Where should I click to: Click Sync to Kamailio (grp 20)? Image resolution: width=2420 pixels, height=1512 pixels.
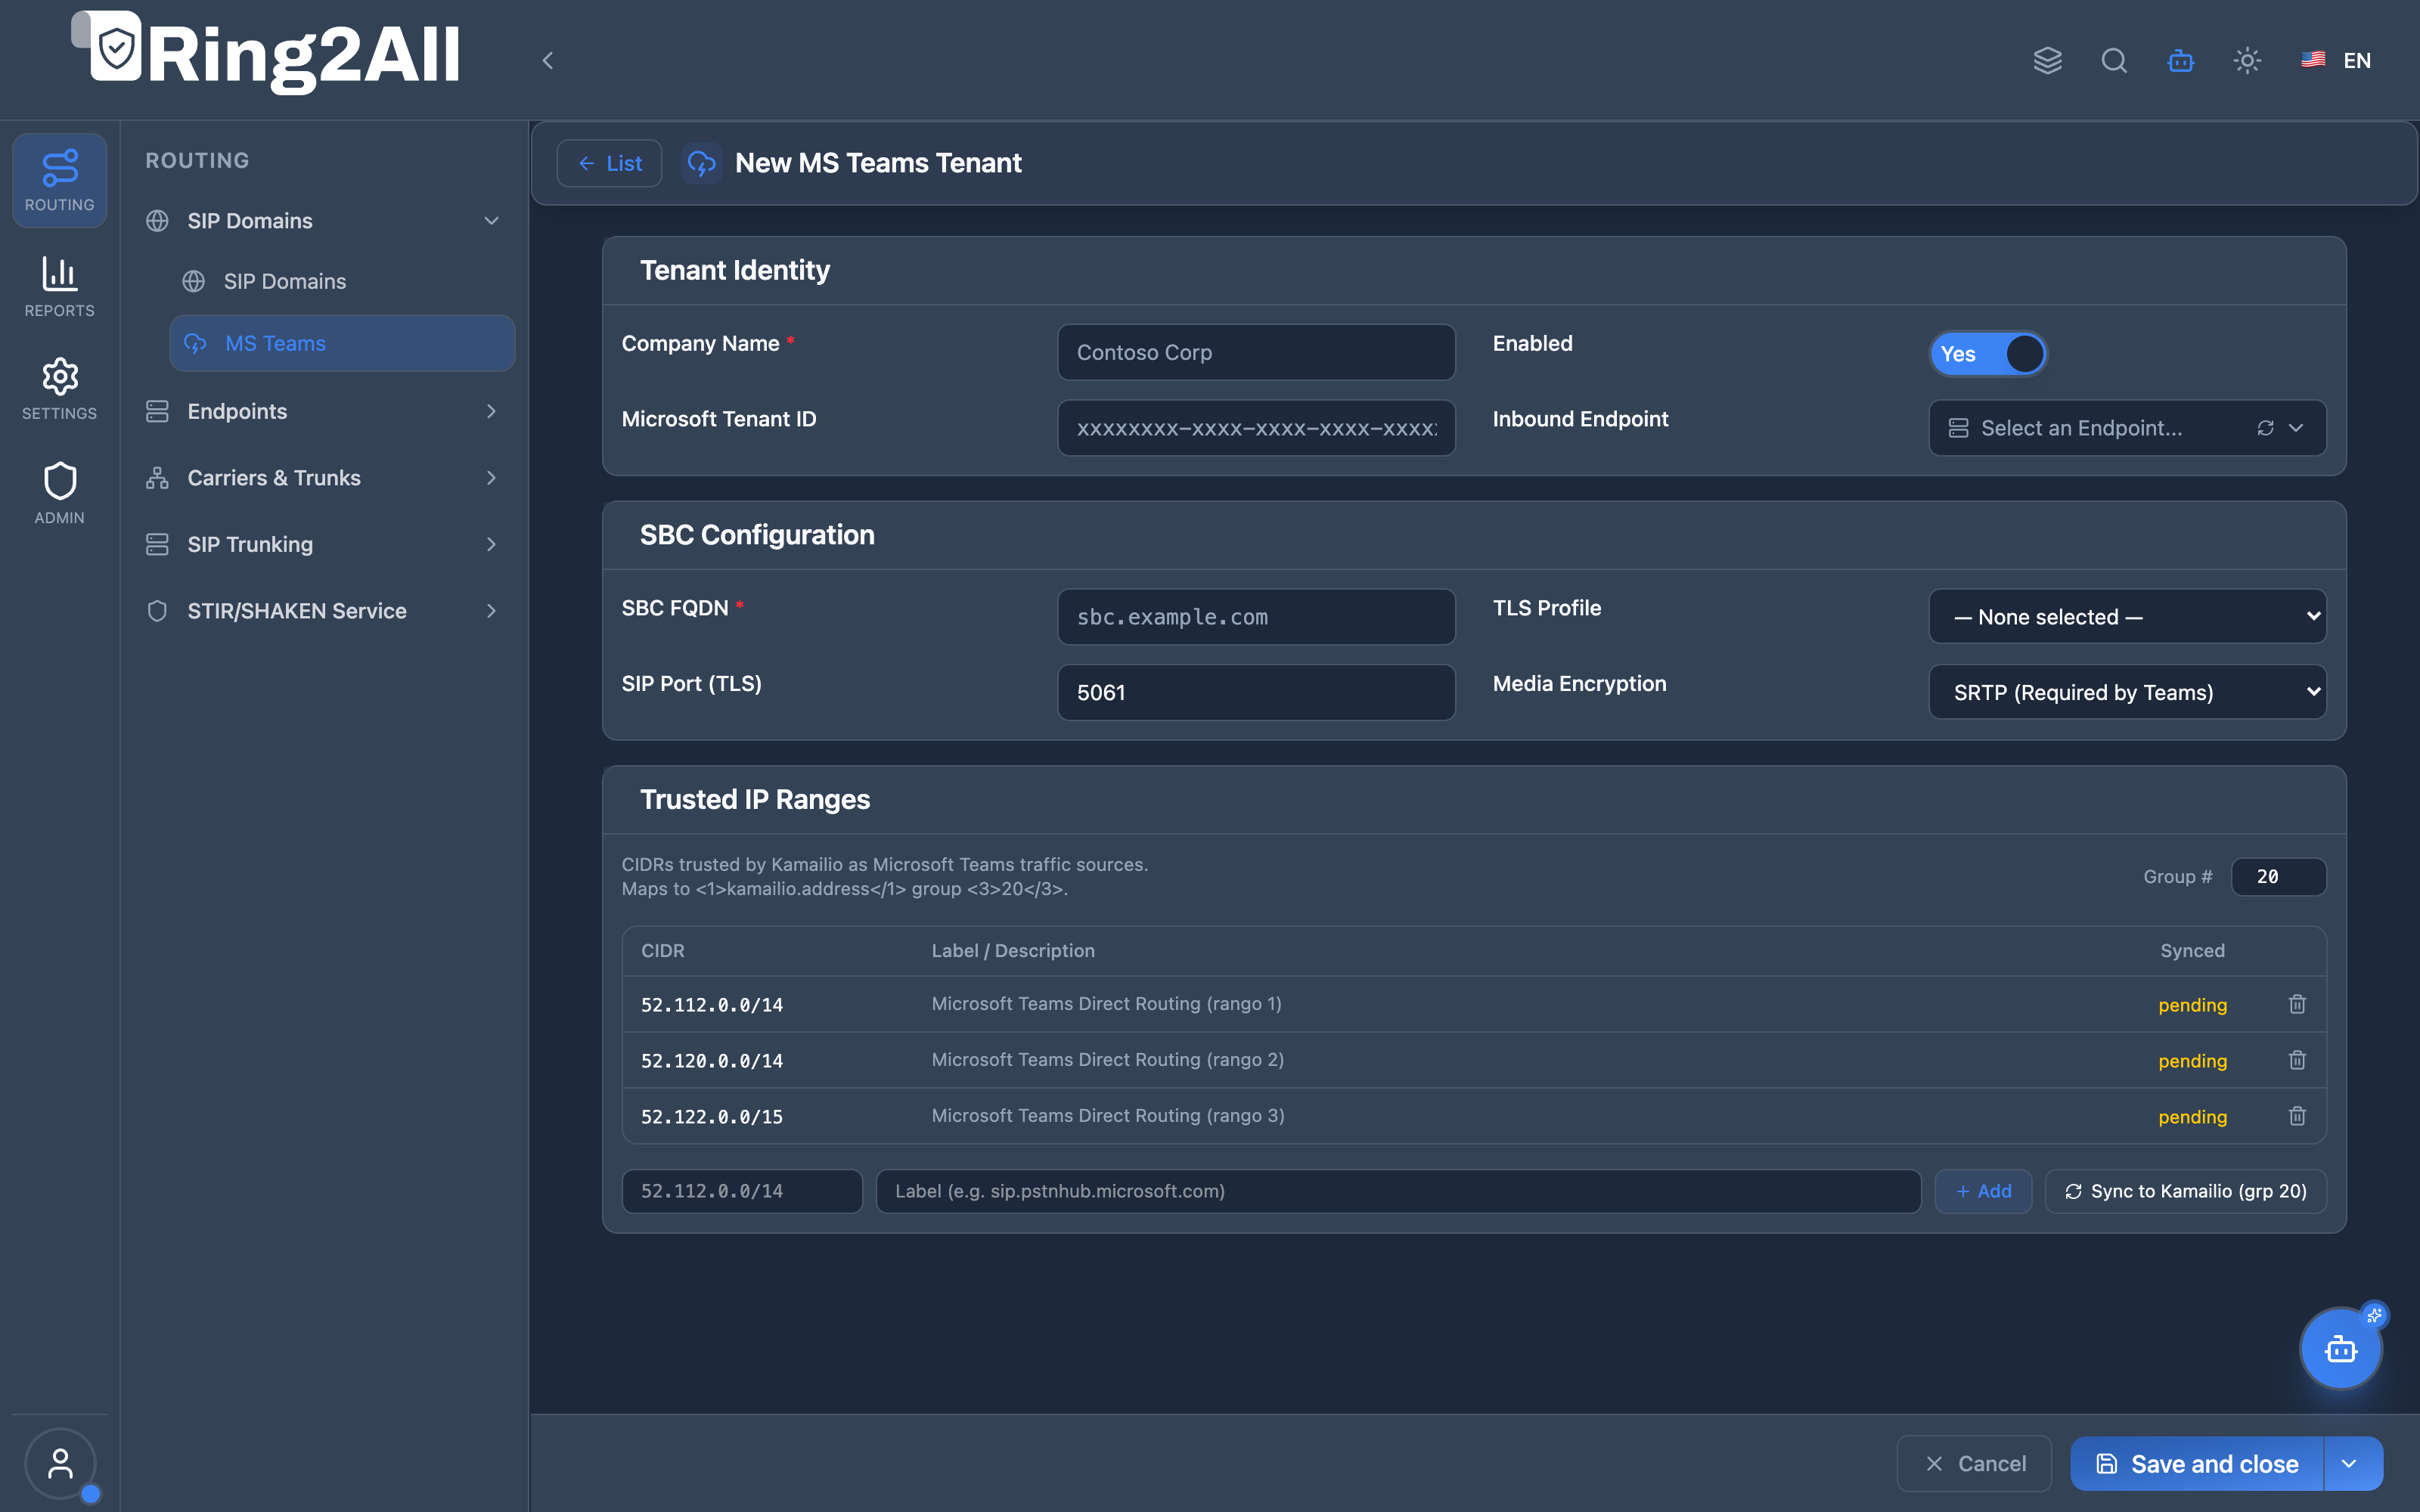click(2185, 1191)
